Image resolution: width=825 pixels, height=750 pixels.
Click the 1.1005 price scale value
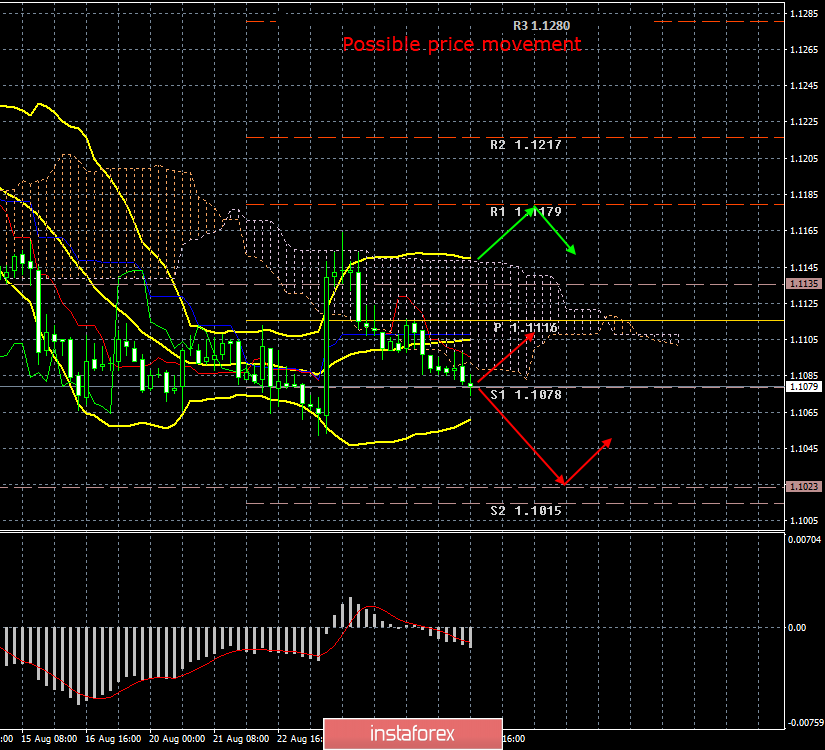click(x=804, y=521)
